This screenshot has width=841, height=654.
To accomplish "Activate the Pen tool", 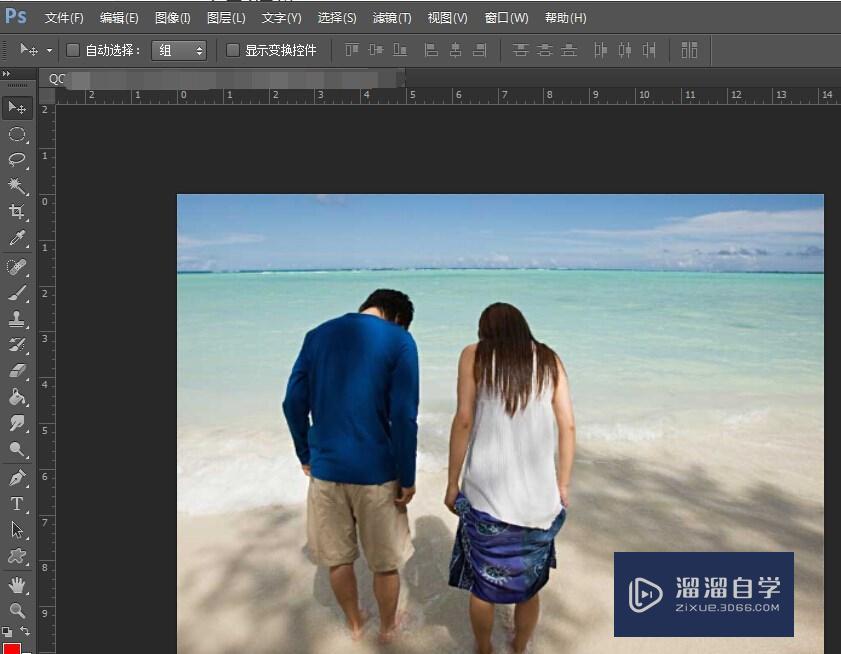I will (x=17, y=478).
